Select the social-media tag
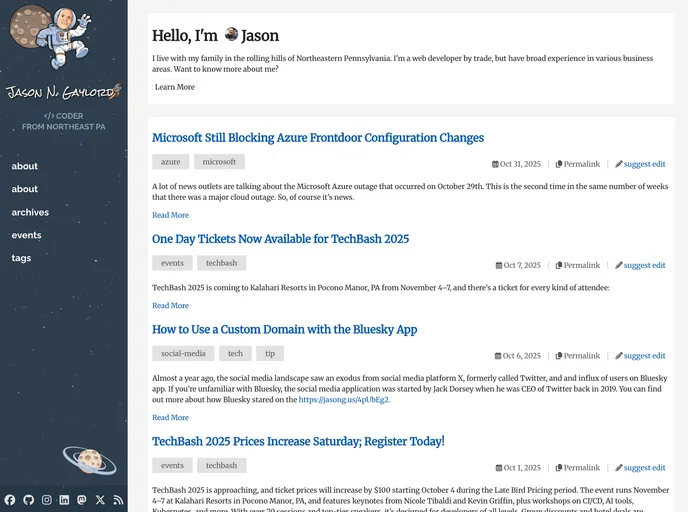This screenshot has height=512, width=688. click(x=183, y=354)
